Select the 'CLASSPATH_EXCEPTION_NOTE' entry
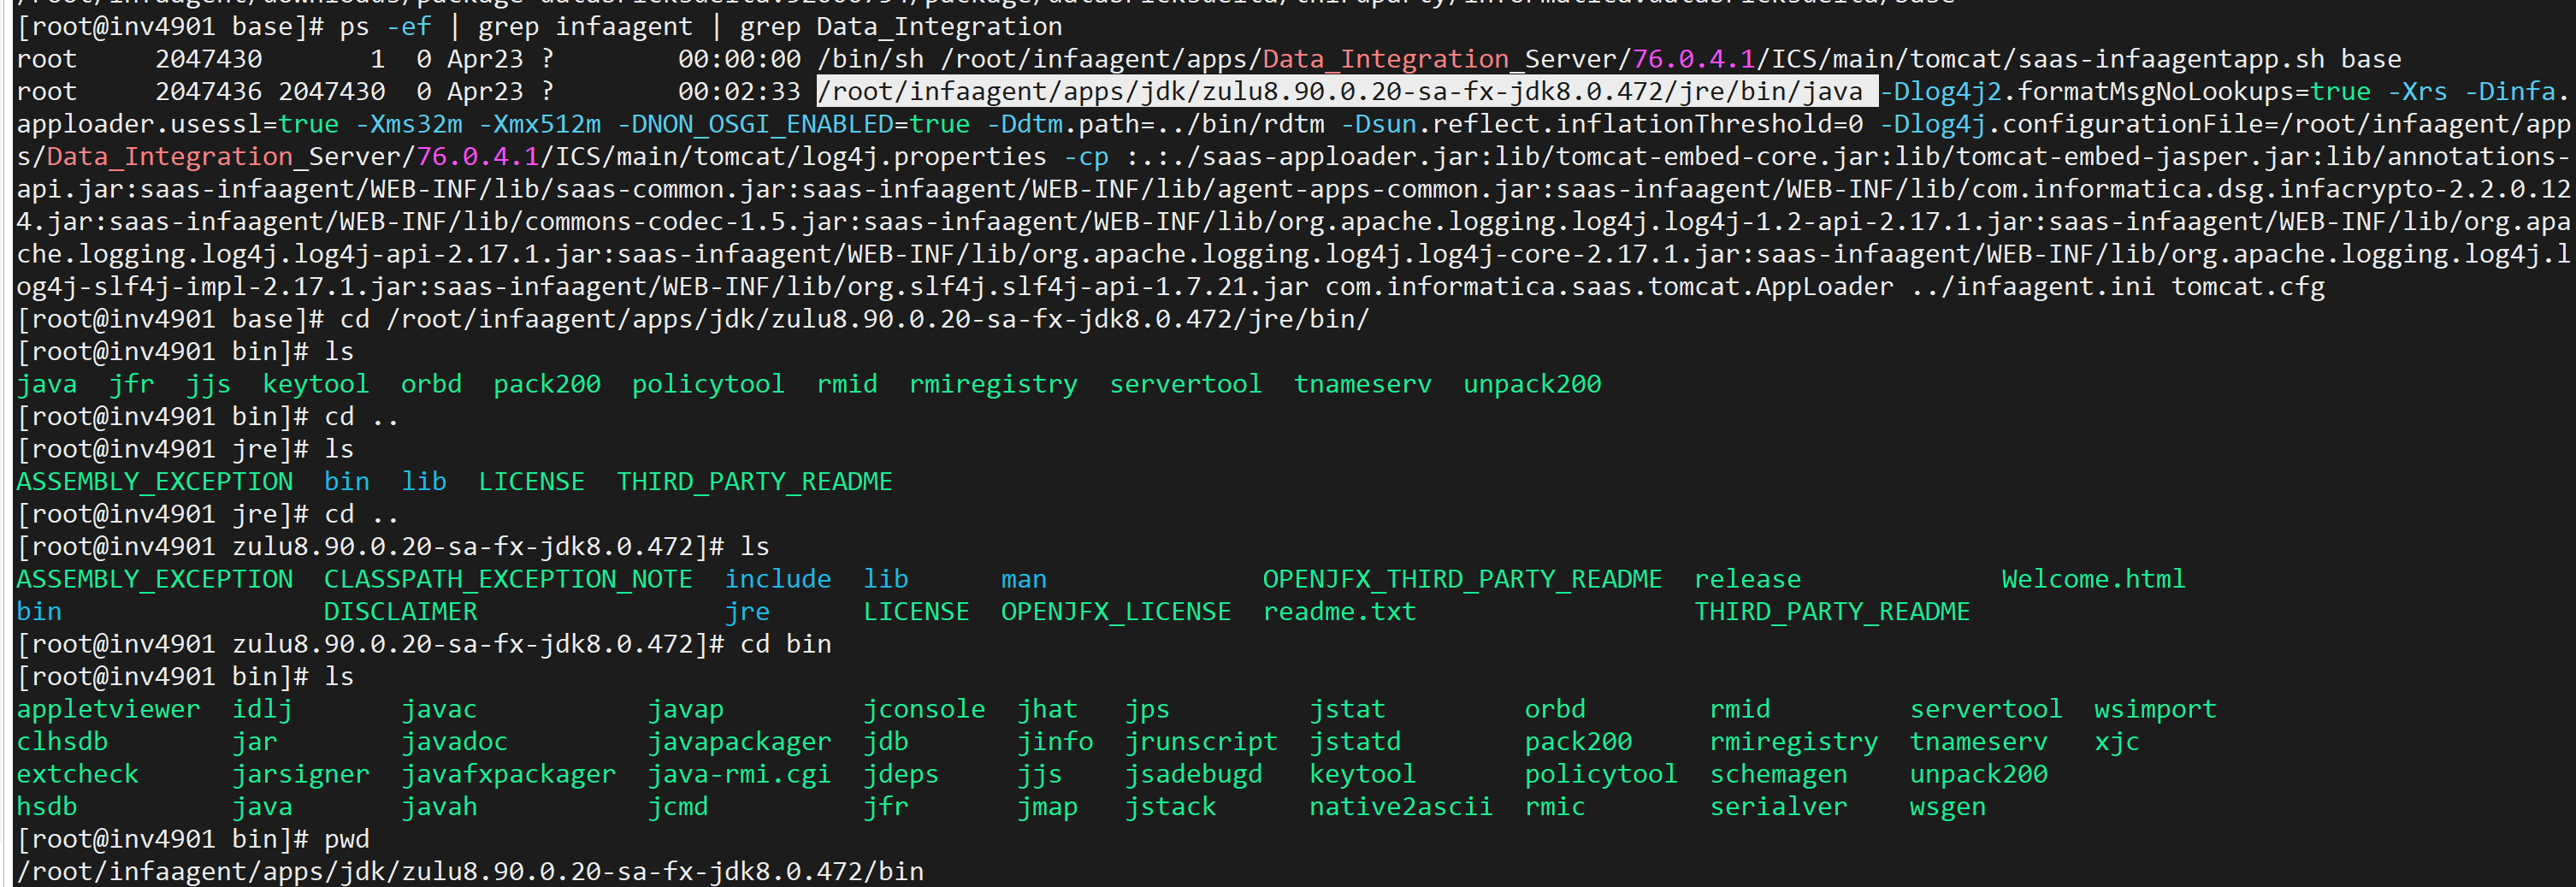 tap(508, 579)
